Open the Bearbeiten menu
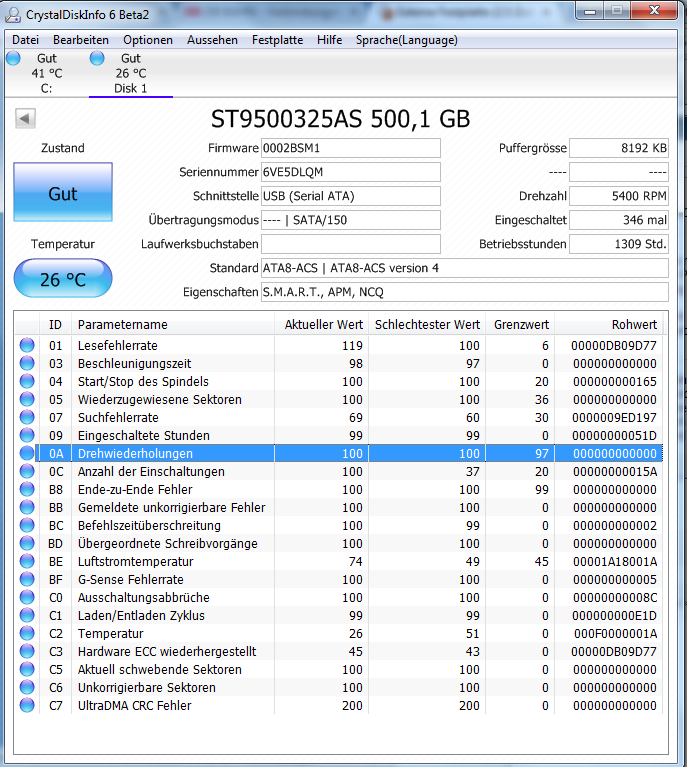This screenshot has width=687, height=767. [x=81, y=40]
